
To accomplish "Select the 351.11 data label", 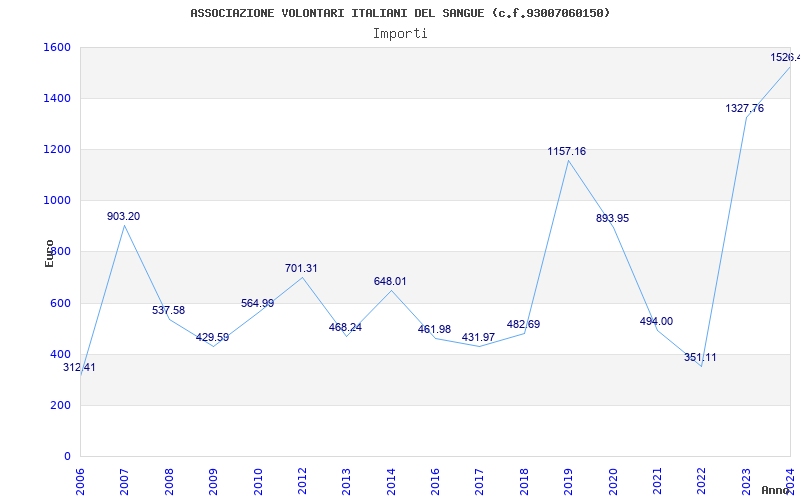I will coord(700,357).
